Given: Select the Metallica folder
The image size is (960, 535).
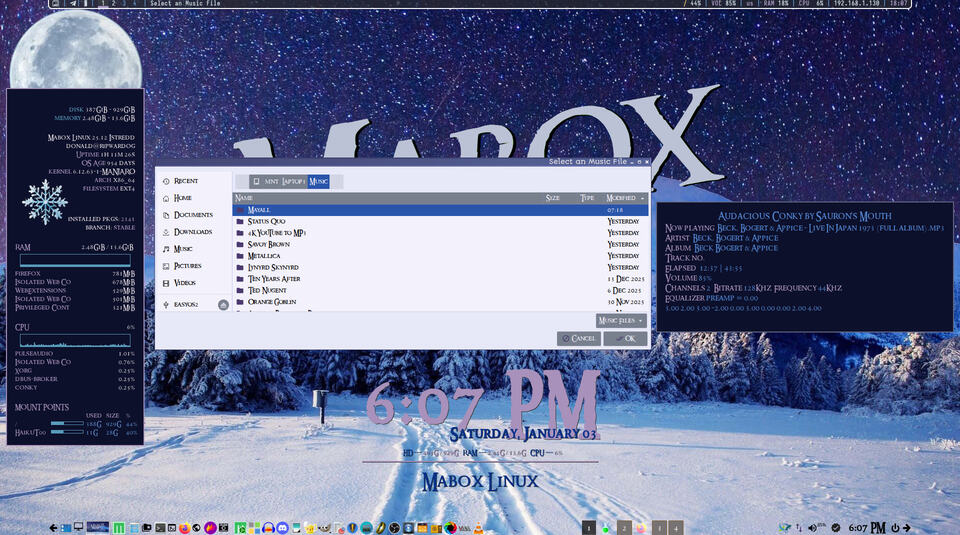Looking at the screenshot, I should (266, 256).
